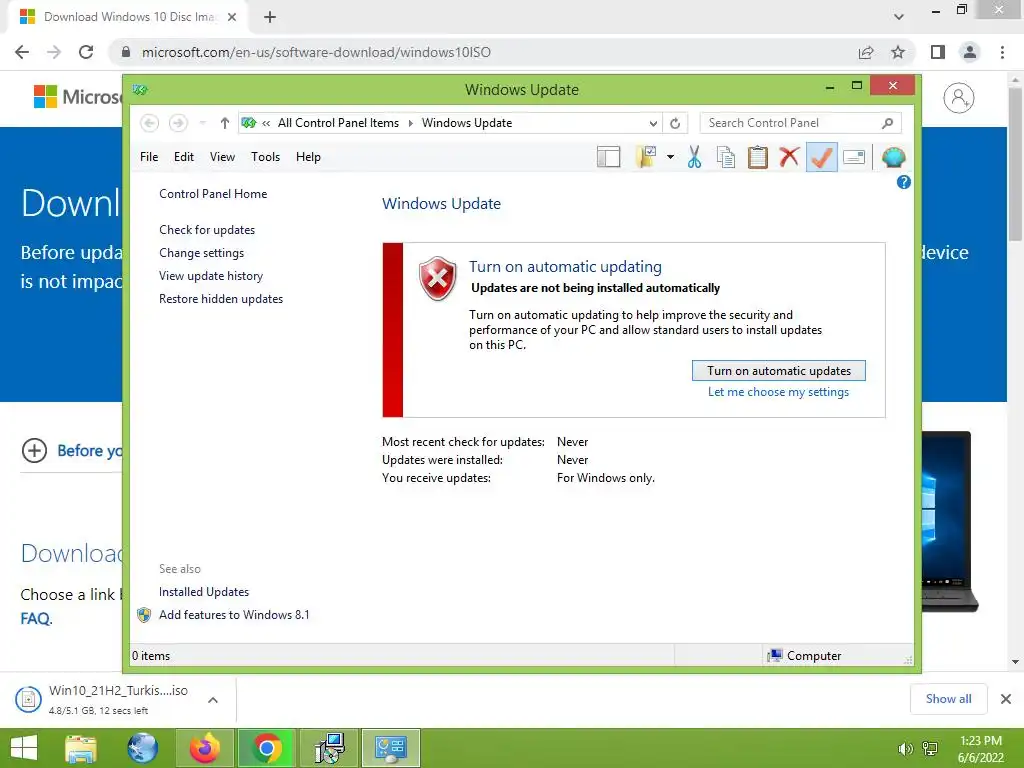Image resolution: width=1024 pixels, height=768 pixels.
Task: Open Firefox from the taskbar
Action: [204, 748]
